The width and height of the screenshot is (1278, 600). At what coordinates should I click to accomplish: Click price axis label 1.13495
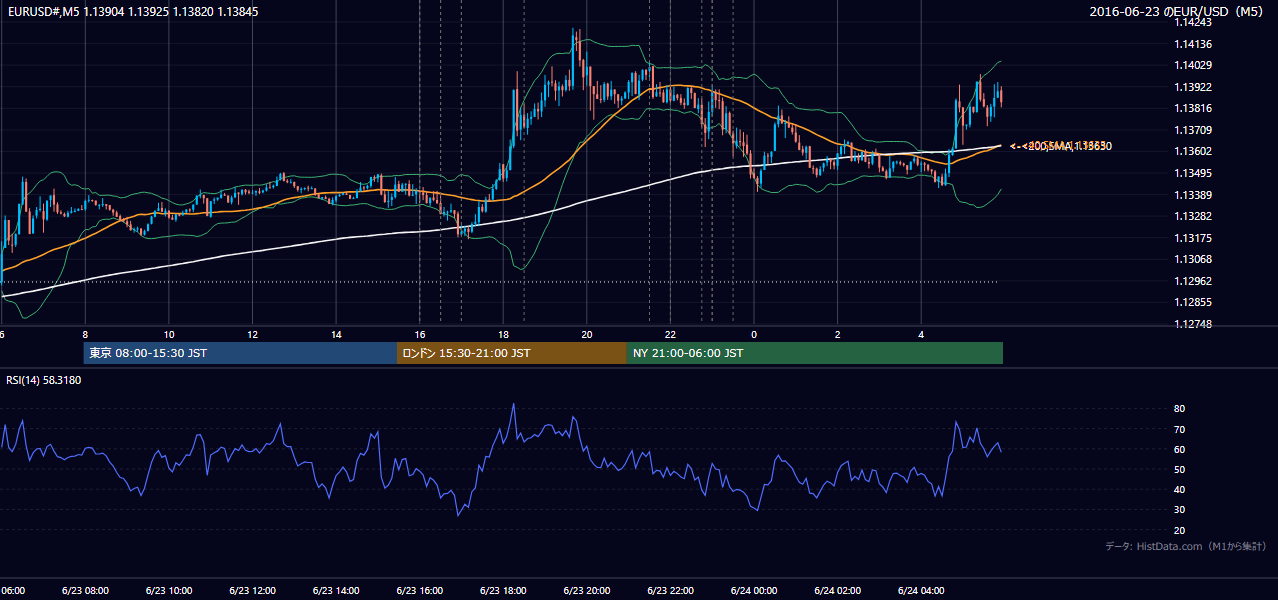(x=1194, y=173)
